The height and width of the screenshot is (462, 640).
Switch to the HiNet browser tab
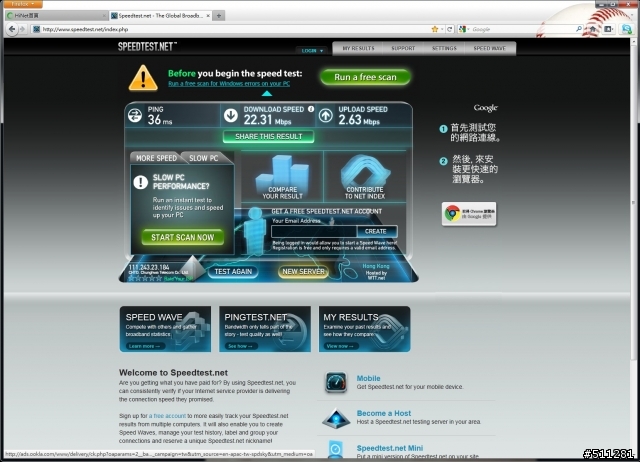pyautogui.click(x=55, y=16)
